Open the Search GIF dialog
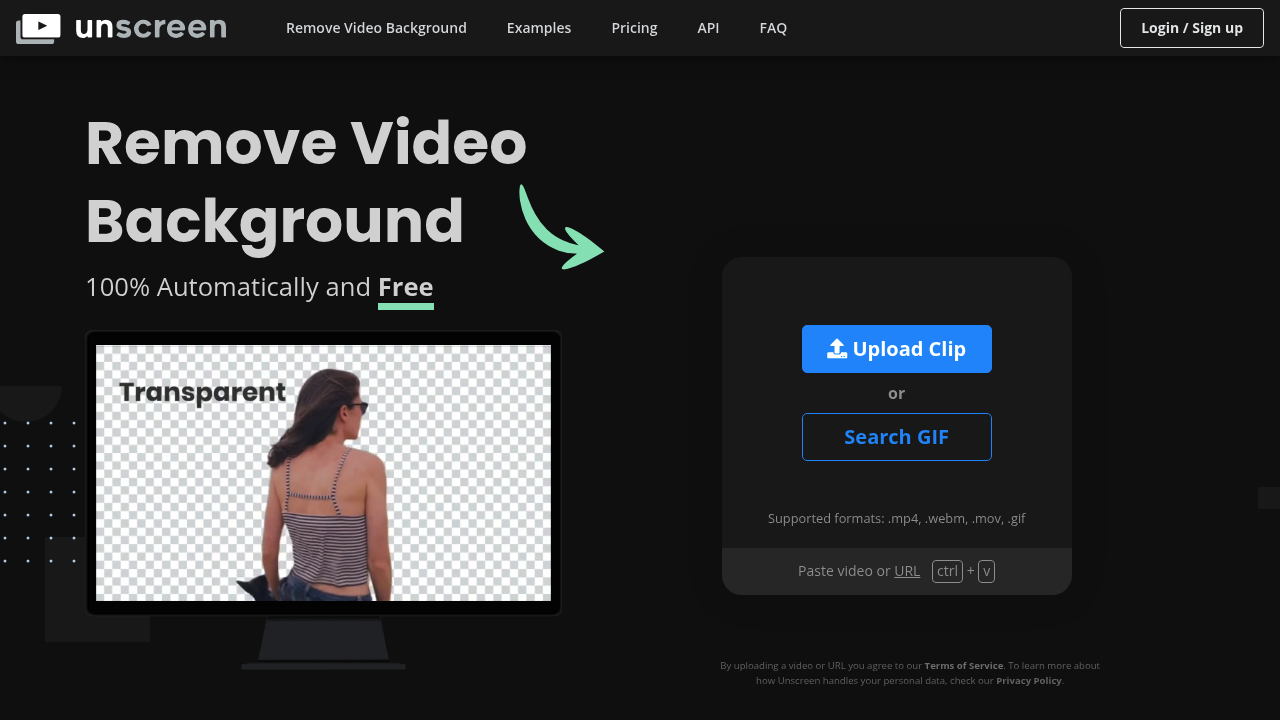The width and height of the screenshot is (1280, 720). tap(896, 436)
